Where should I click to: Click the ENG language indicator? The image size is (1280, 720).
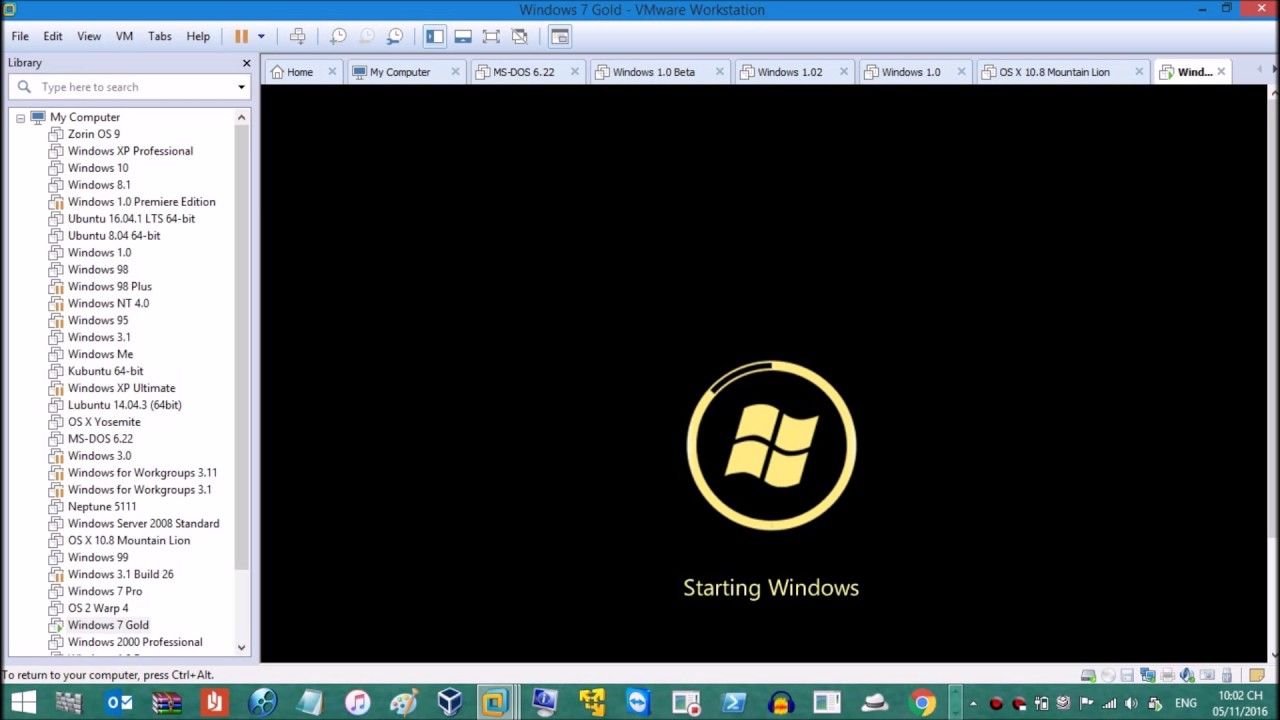coord(1185,703)
